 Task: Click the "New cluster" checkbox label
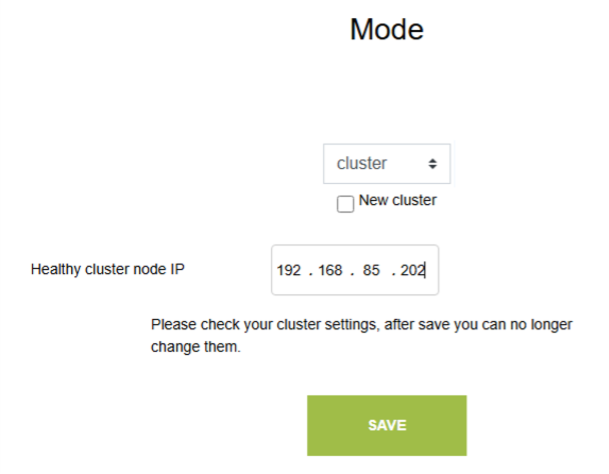point(397,200)
